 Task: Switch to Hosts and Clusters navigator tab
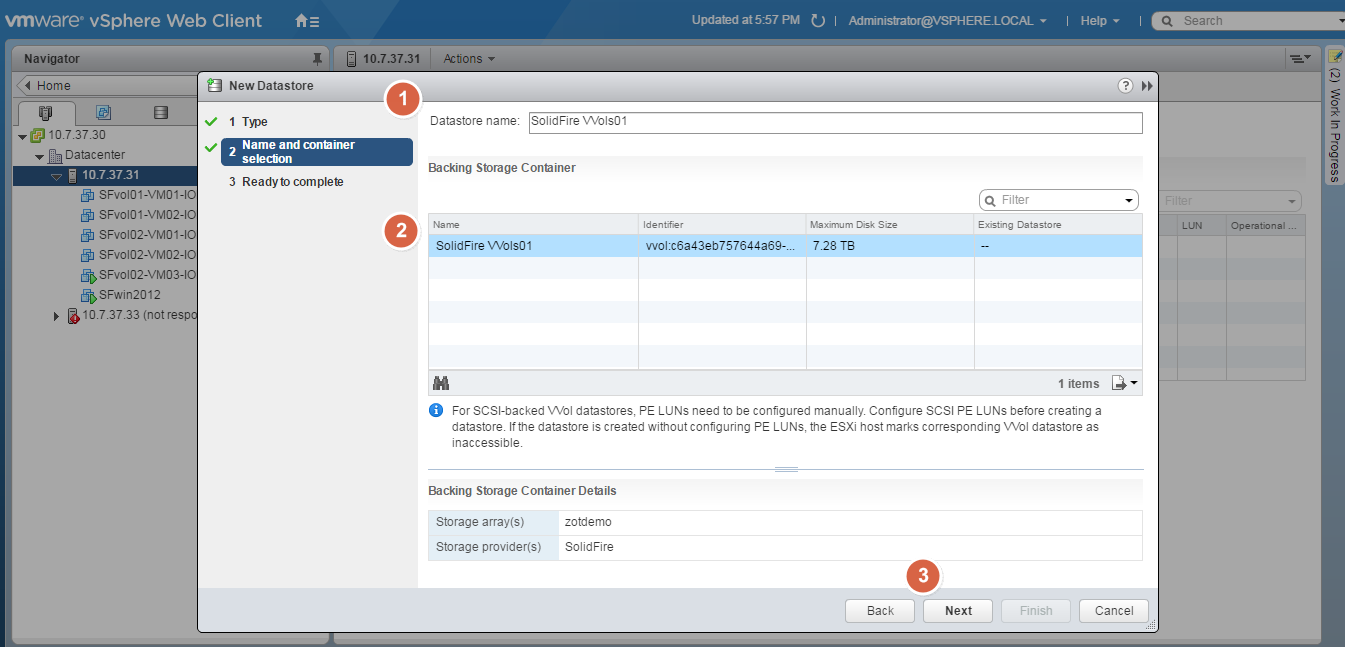tap(45, 112)
